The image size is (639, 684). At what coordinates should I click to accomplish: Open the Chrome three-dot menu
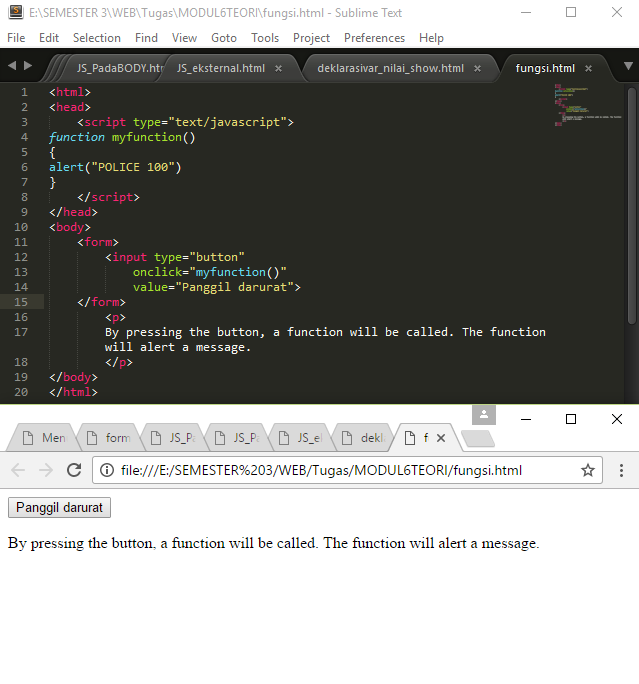point(621,470)
